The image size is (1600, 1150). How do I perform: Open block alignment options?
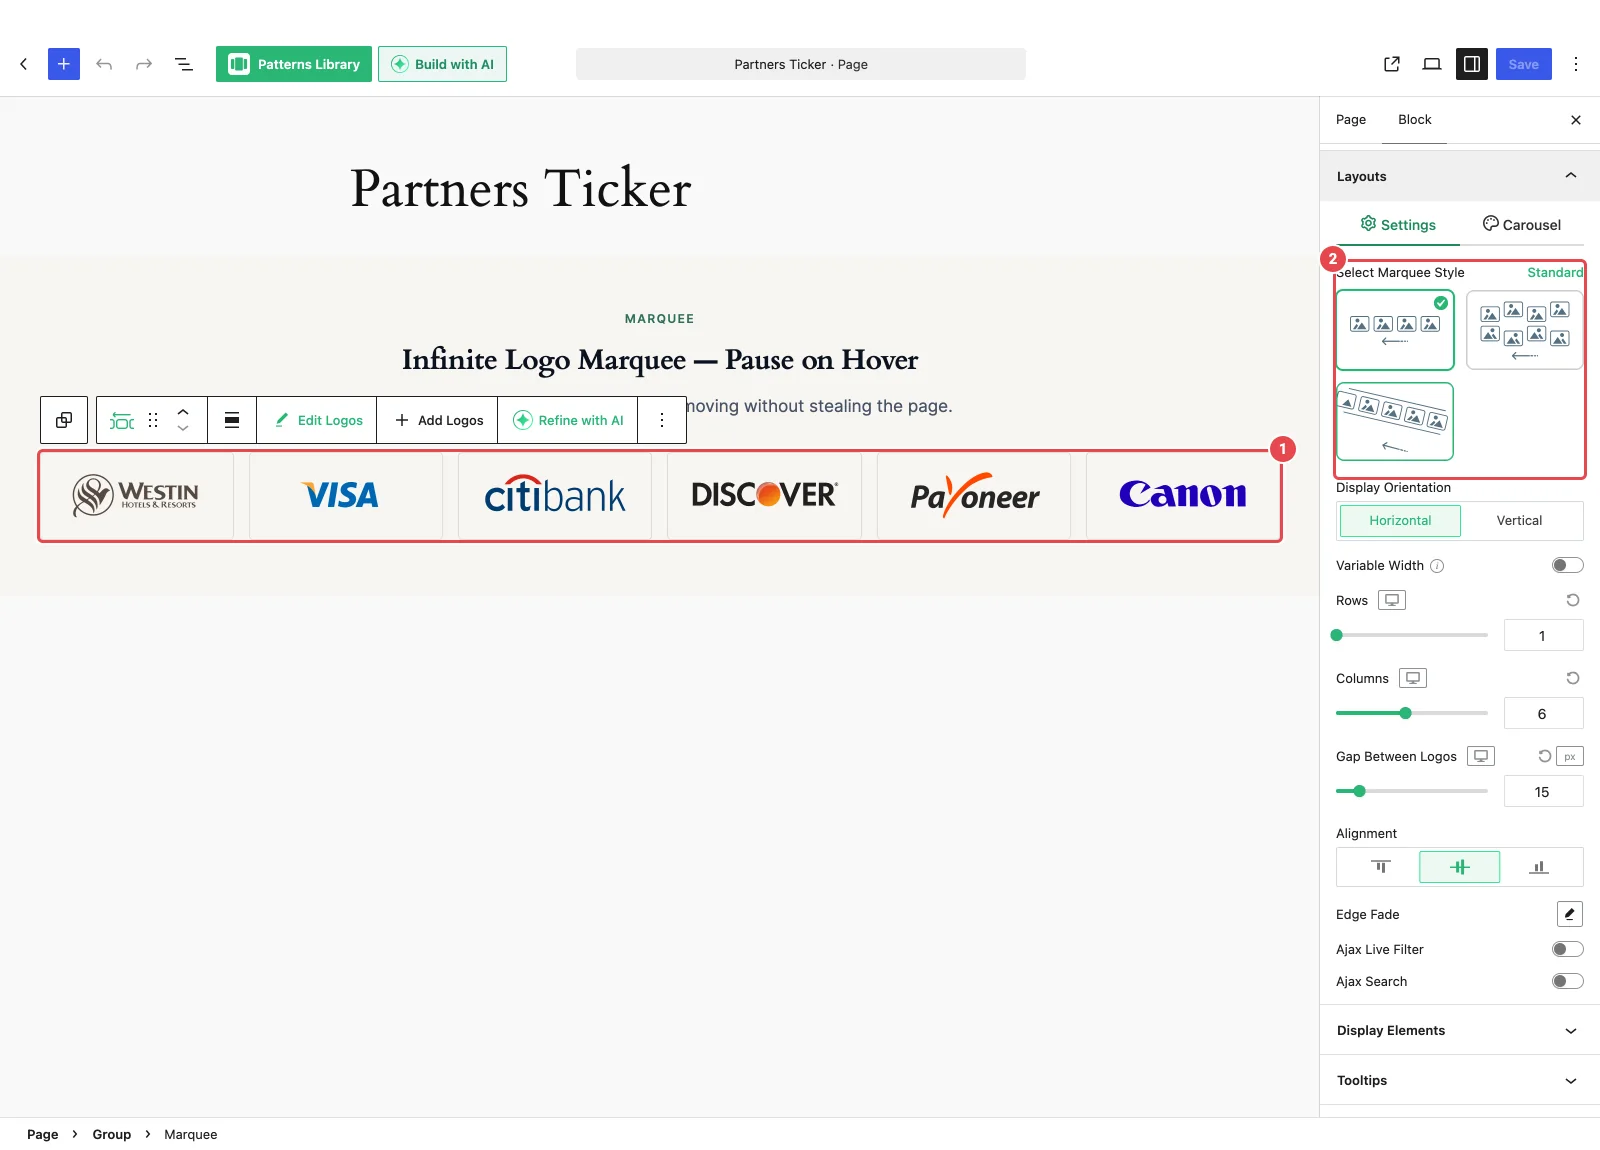[232, 420]
